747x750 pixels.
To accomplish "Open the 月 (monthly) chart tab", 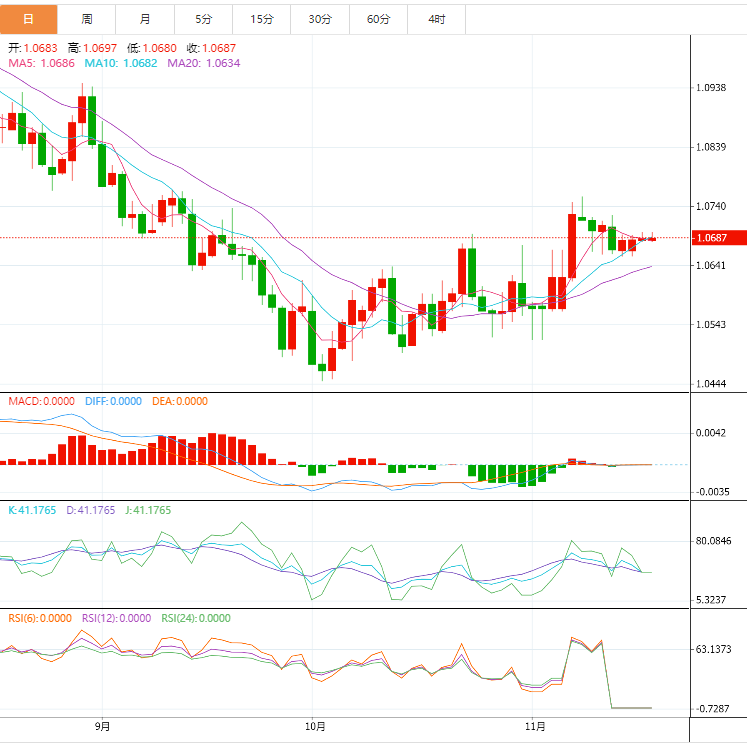I will tap(146, 19).
